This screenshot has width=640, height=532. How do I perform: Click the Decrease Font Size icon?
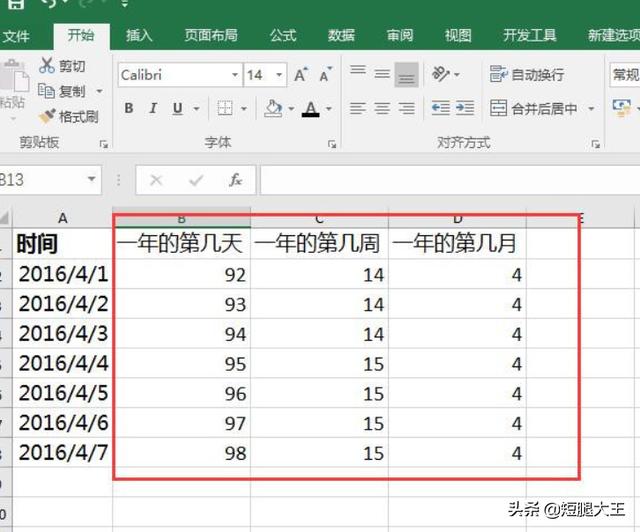[x=326, y=75]
